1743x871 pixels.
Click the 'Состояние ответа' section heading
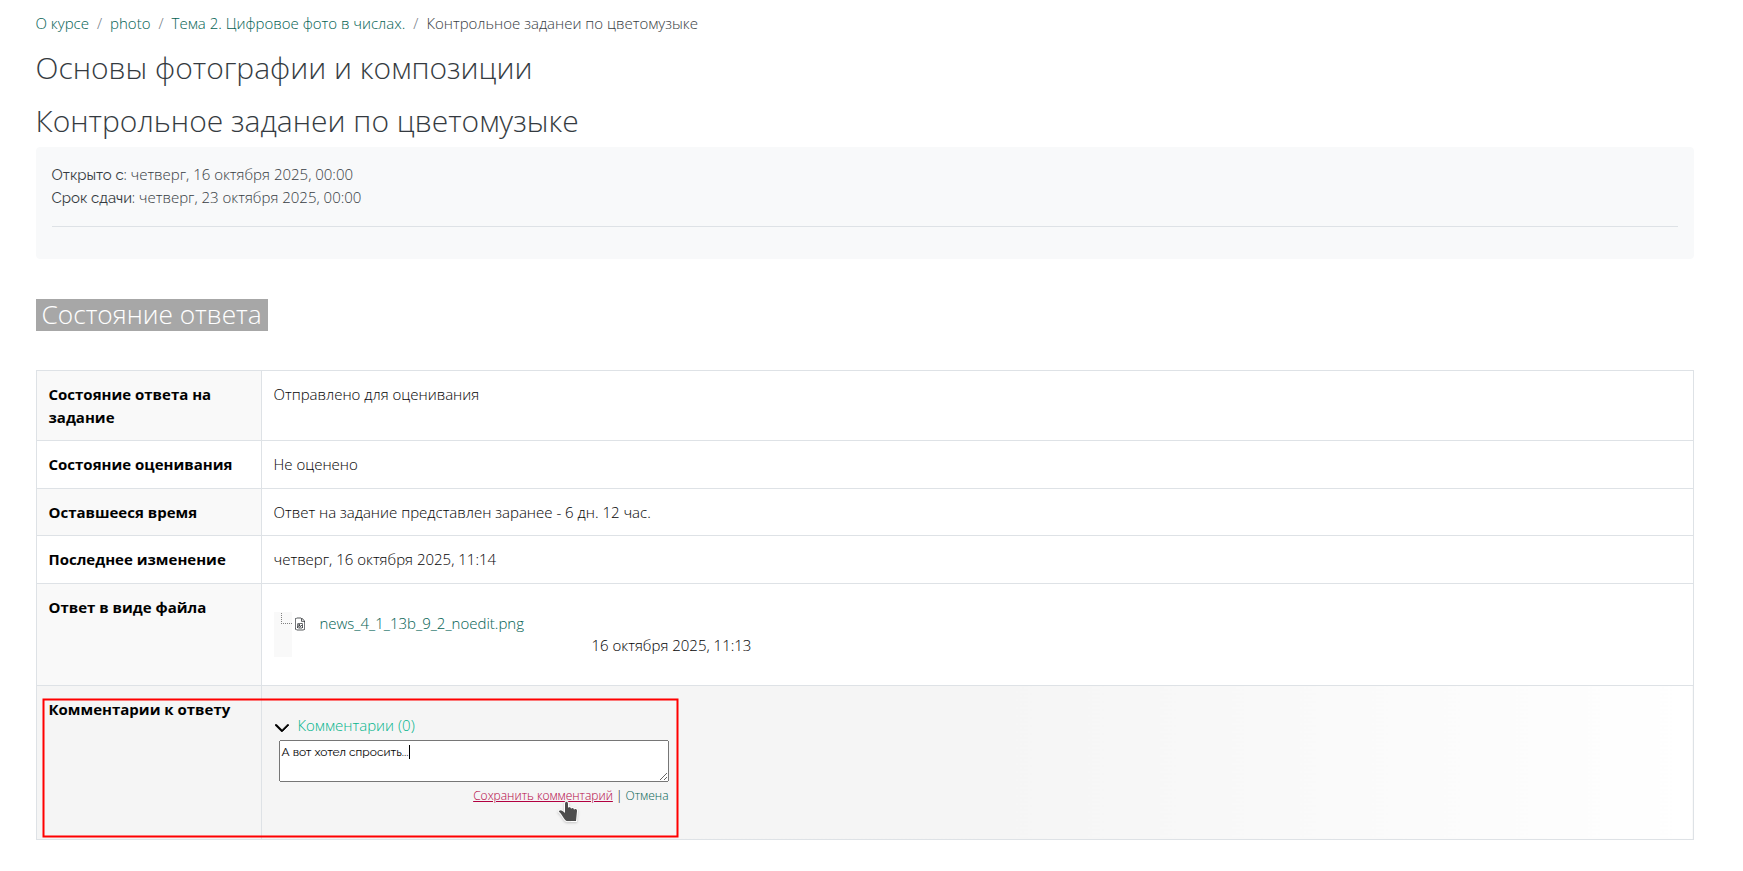pyautogui.click(x=152, y=315)
